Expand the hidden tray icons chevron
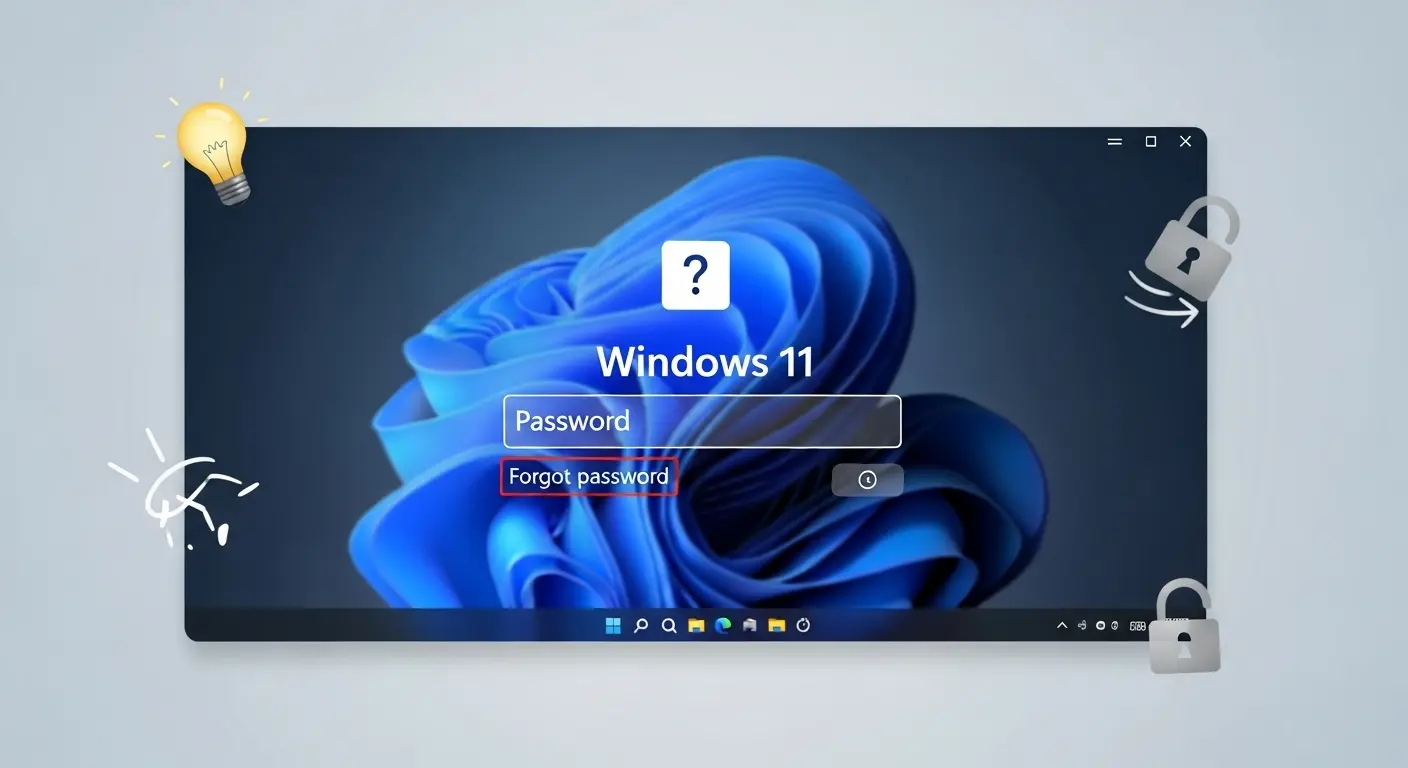The image size is (1408, 768). pyautogui.click(x=1062, y=626)
